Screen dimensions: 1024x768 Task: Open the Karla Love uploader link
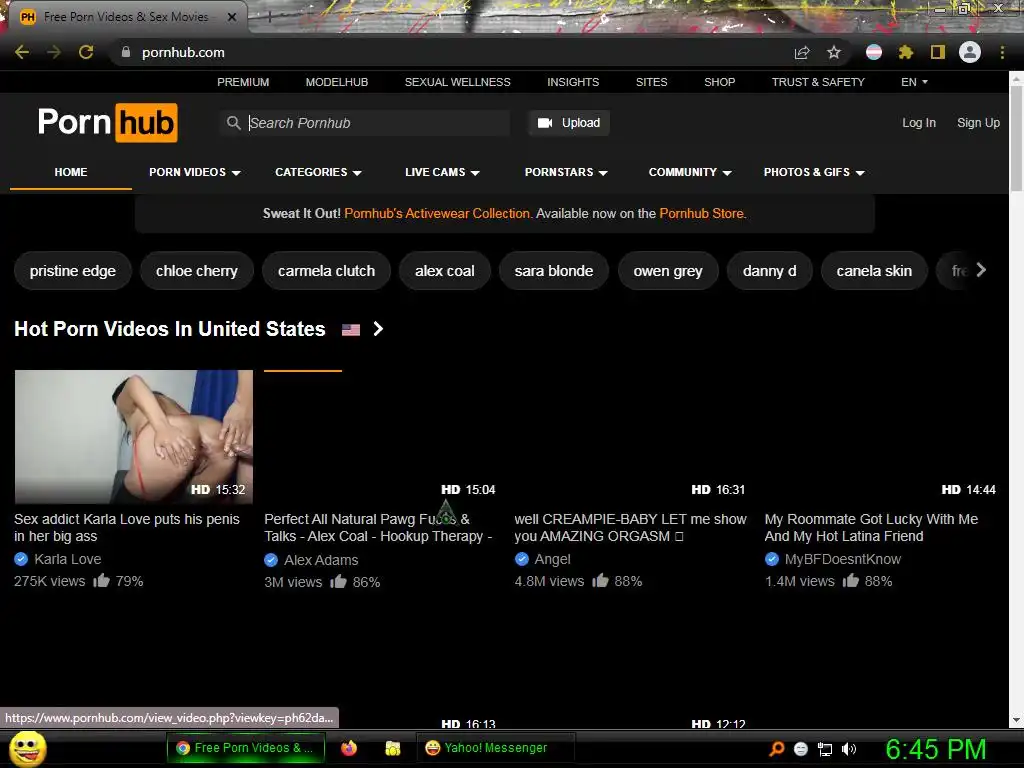[x=67, y=559]
